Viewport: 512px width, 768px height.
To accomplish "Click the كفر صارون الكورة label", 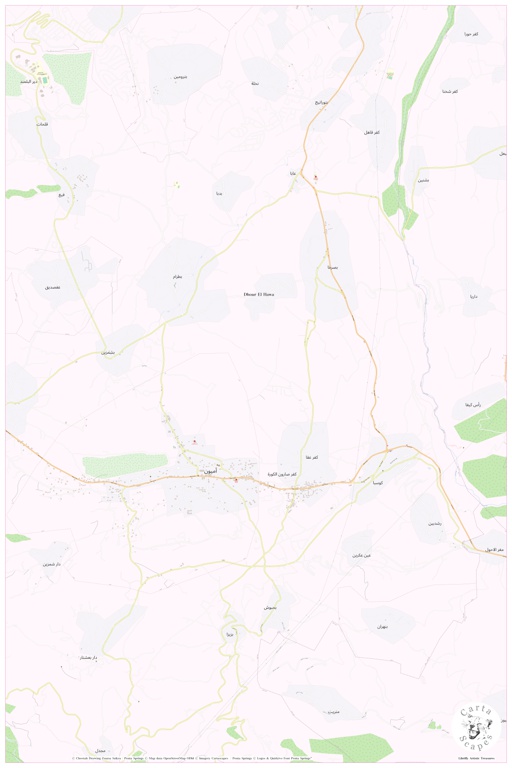I will tap(282, 475).
